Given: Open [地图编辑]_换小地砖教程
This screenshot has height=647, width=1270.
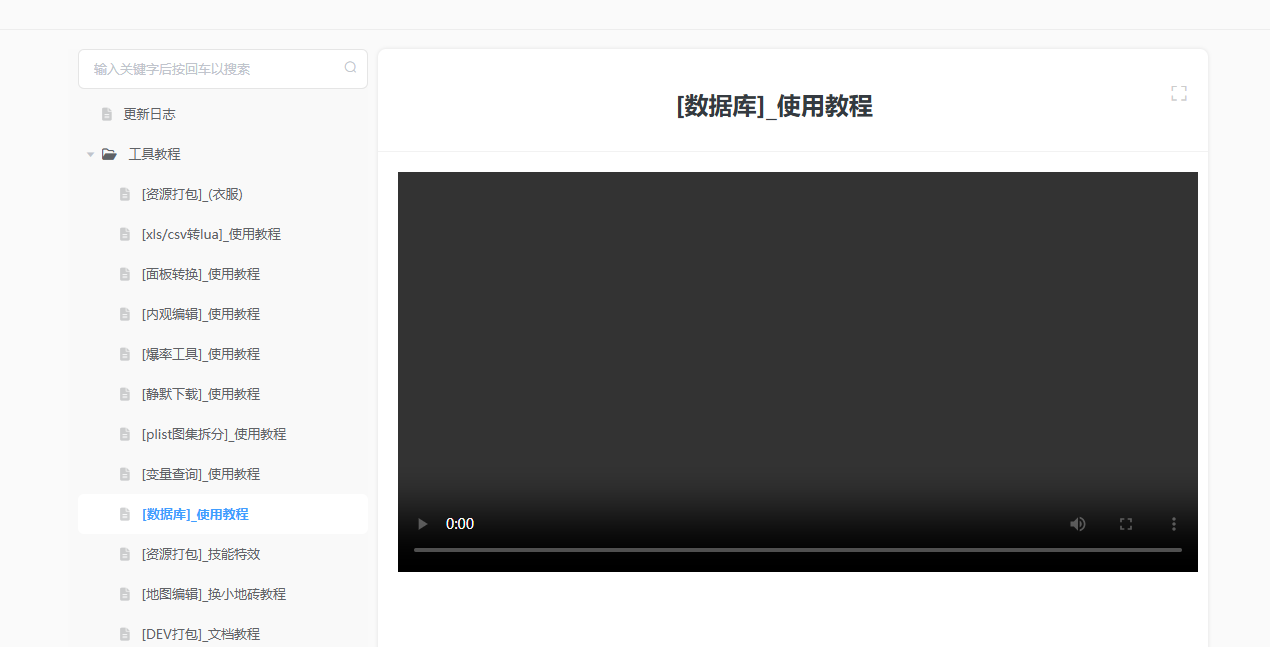Looking at the screenshot, I should coord(213,594).
